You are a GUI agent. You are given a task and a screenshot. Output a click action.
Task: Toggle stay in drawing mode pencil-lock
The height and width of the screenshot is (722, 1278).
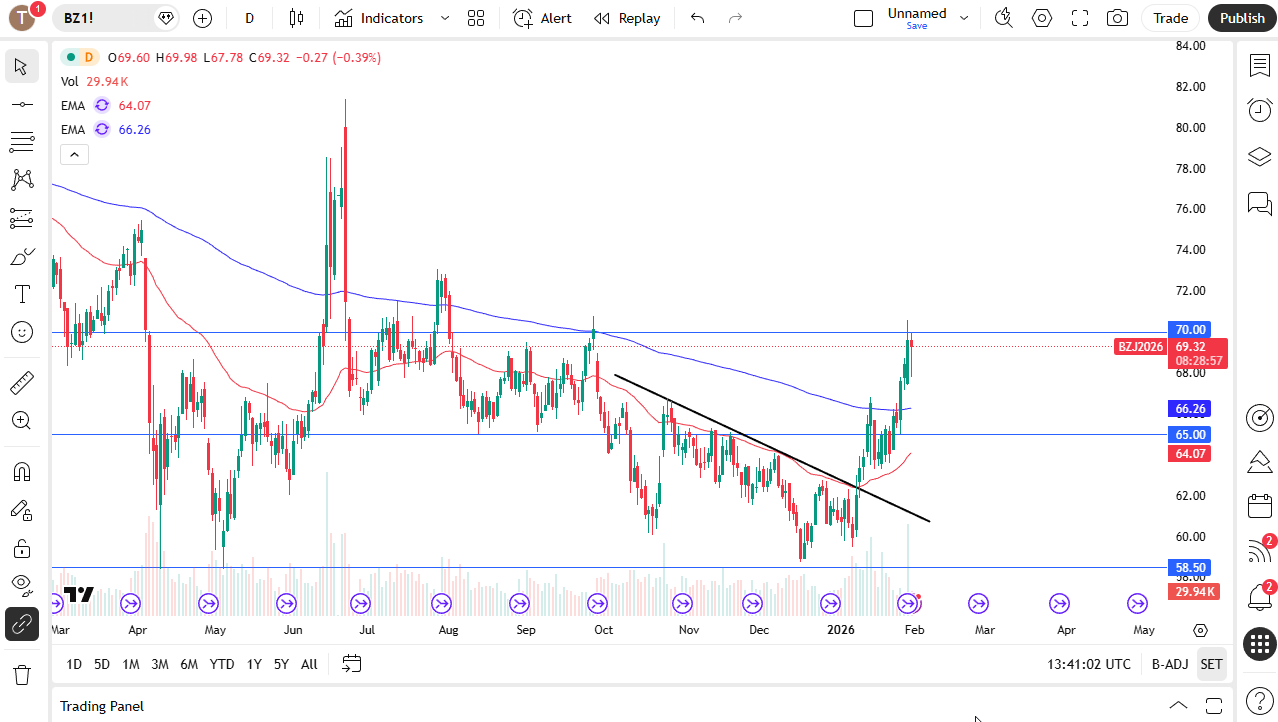(22, 510)
